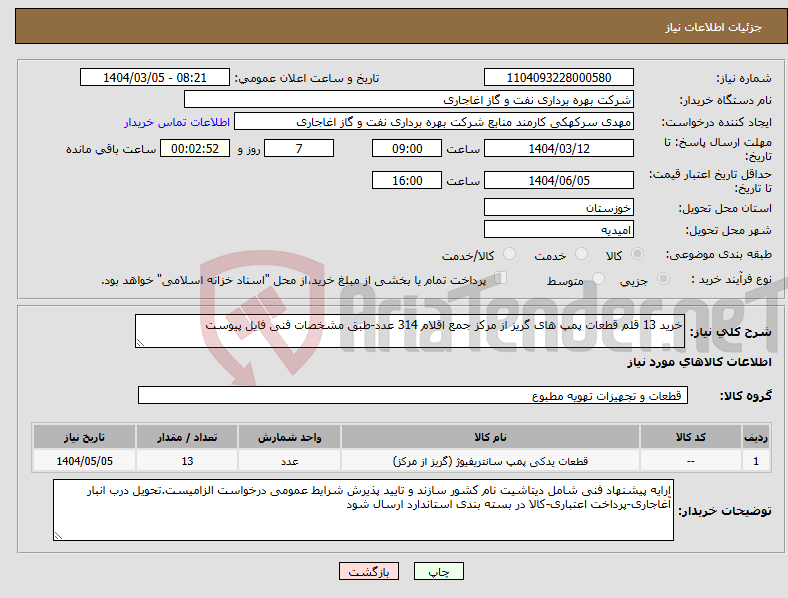
Task: Toggle the اسناد خزانه اسلامی payment checkbox
Action: (501, 278)
